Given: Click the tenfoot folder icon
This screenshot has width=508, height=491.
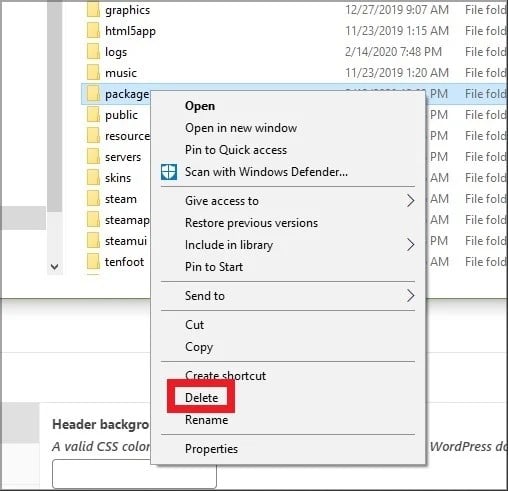Looking at the screenshot, I should pos(93,262).
